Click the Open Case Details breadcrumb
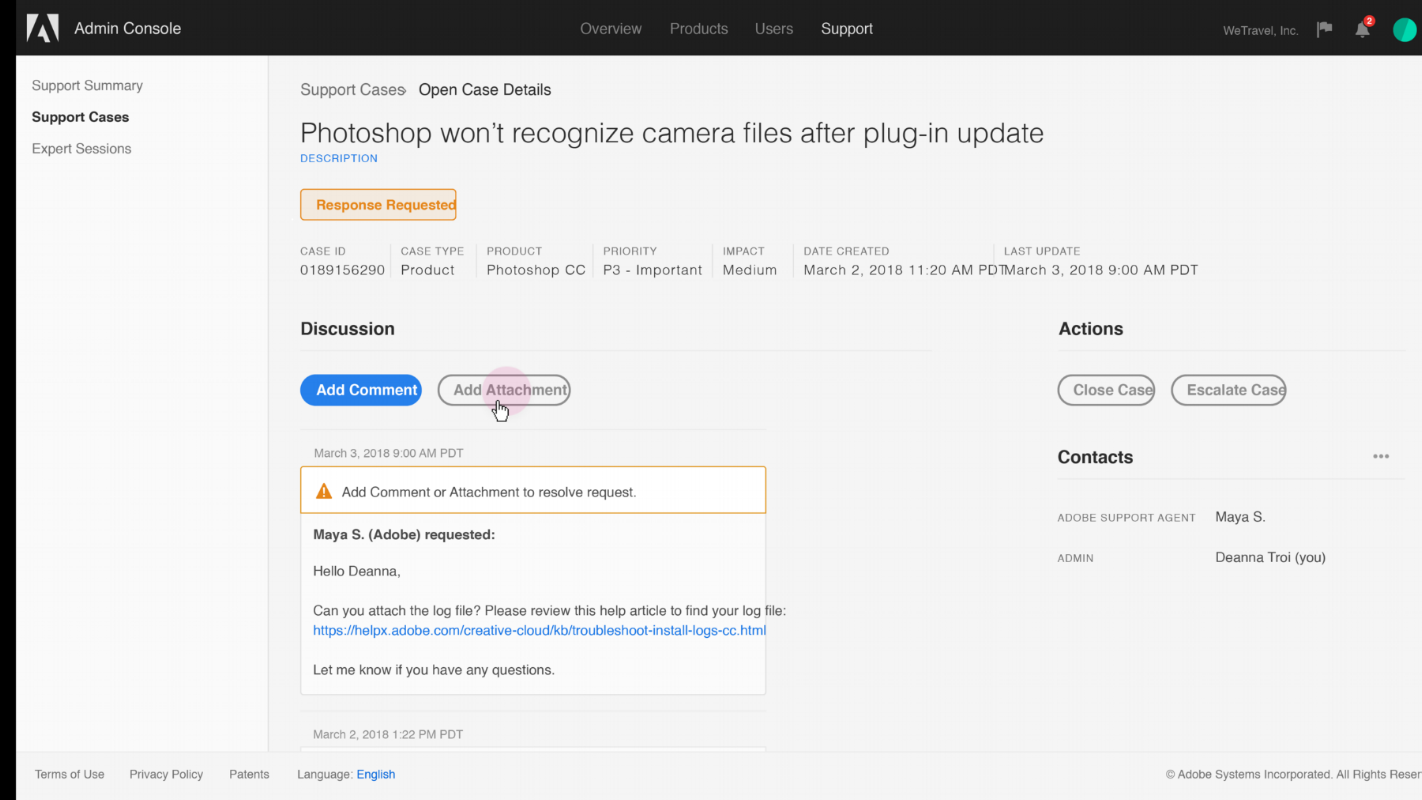The width and height of the screenshot is (1422, 800). [x=485, y=90]
